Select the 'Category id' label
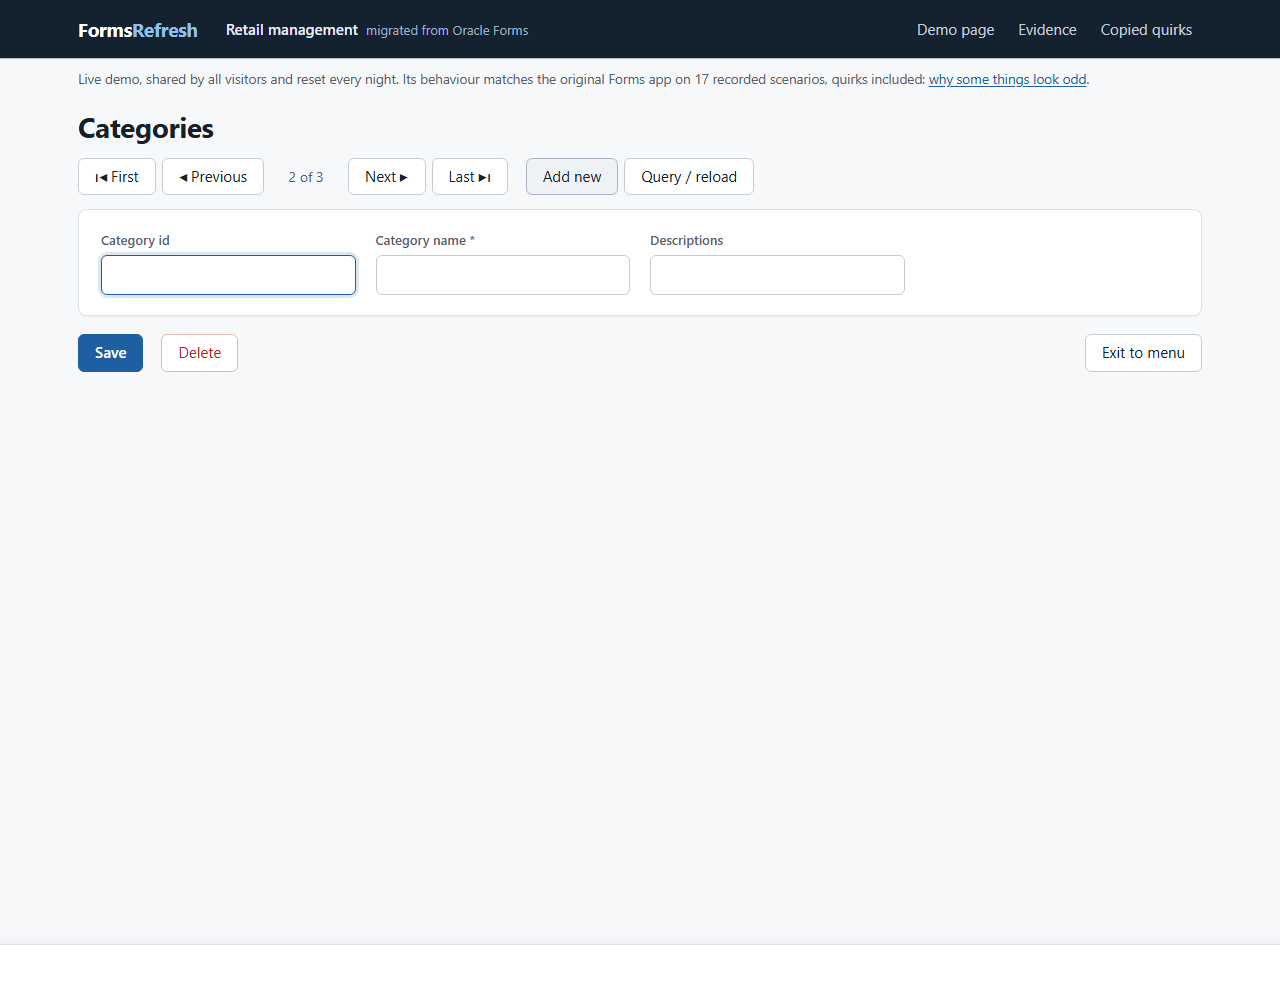Viewport: 1280px width, 1000px height. point(135,241)
